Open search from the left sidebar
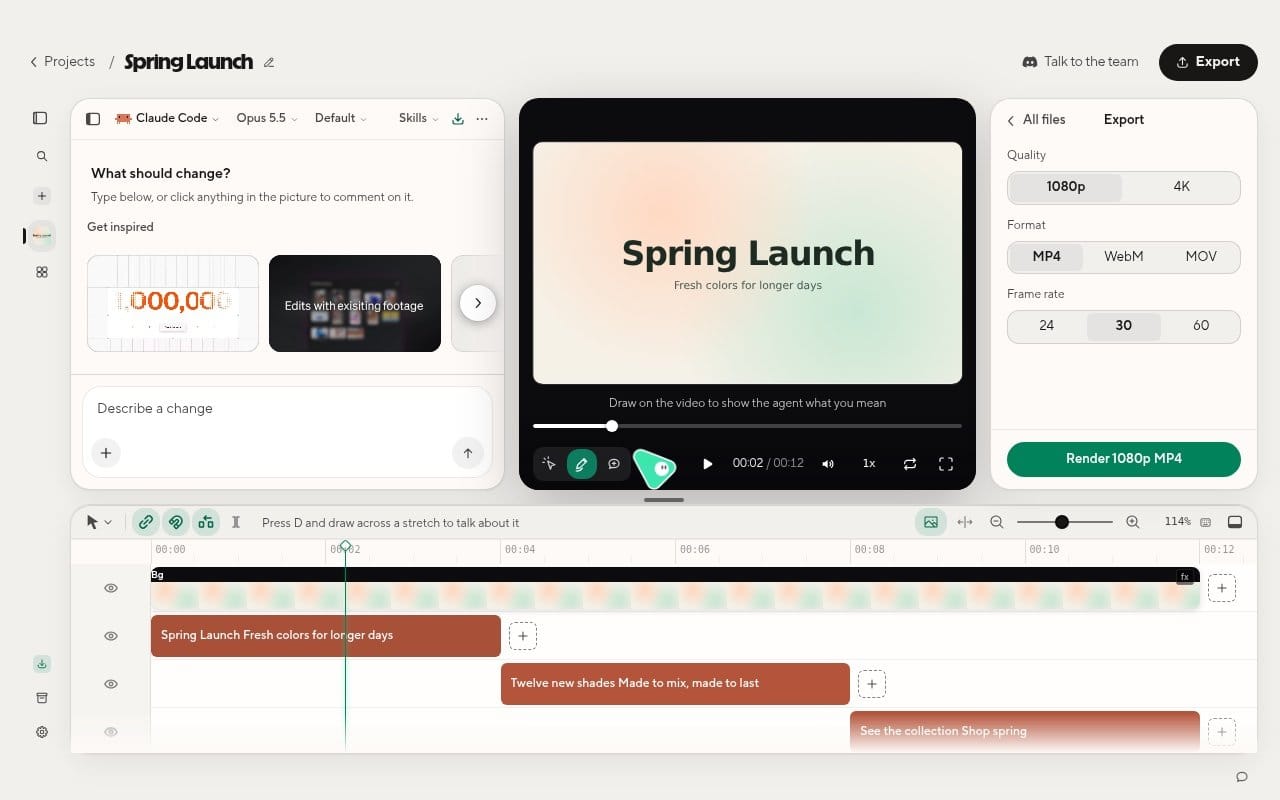Image resolution: width=1280 pixels, height=800 pixels. click(41, 156)
